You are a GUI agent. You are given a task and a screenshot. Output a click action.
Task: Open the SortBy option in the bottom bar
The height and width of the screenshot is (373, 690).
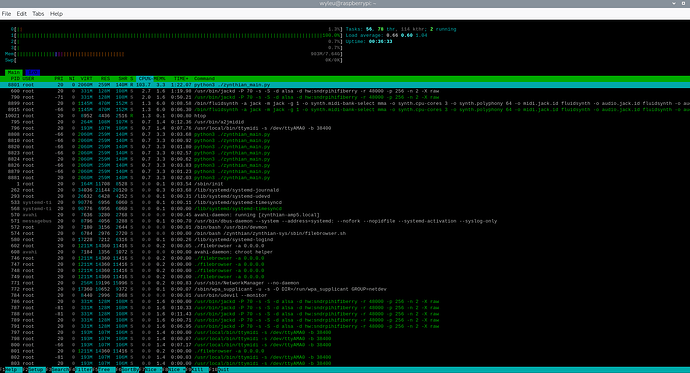pos(128,370)
